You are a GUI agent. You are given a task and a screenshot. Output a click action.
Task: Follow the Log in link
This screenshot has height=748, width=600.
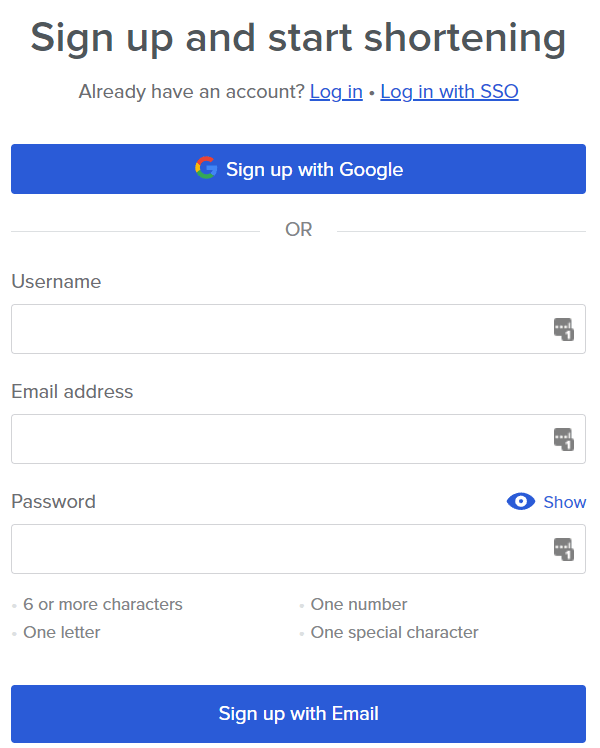pos(336,92)
